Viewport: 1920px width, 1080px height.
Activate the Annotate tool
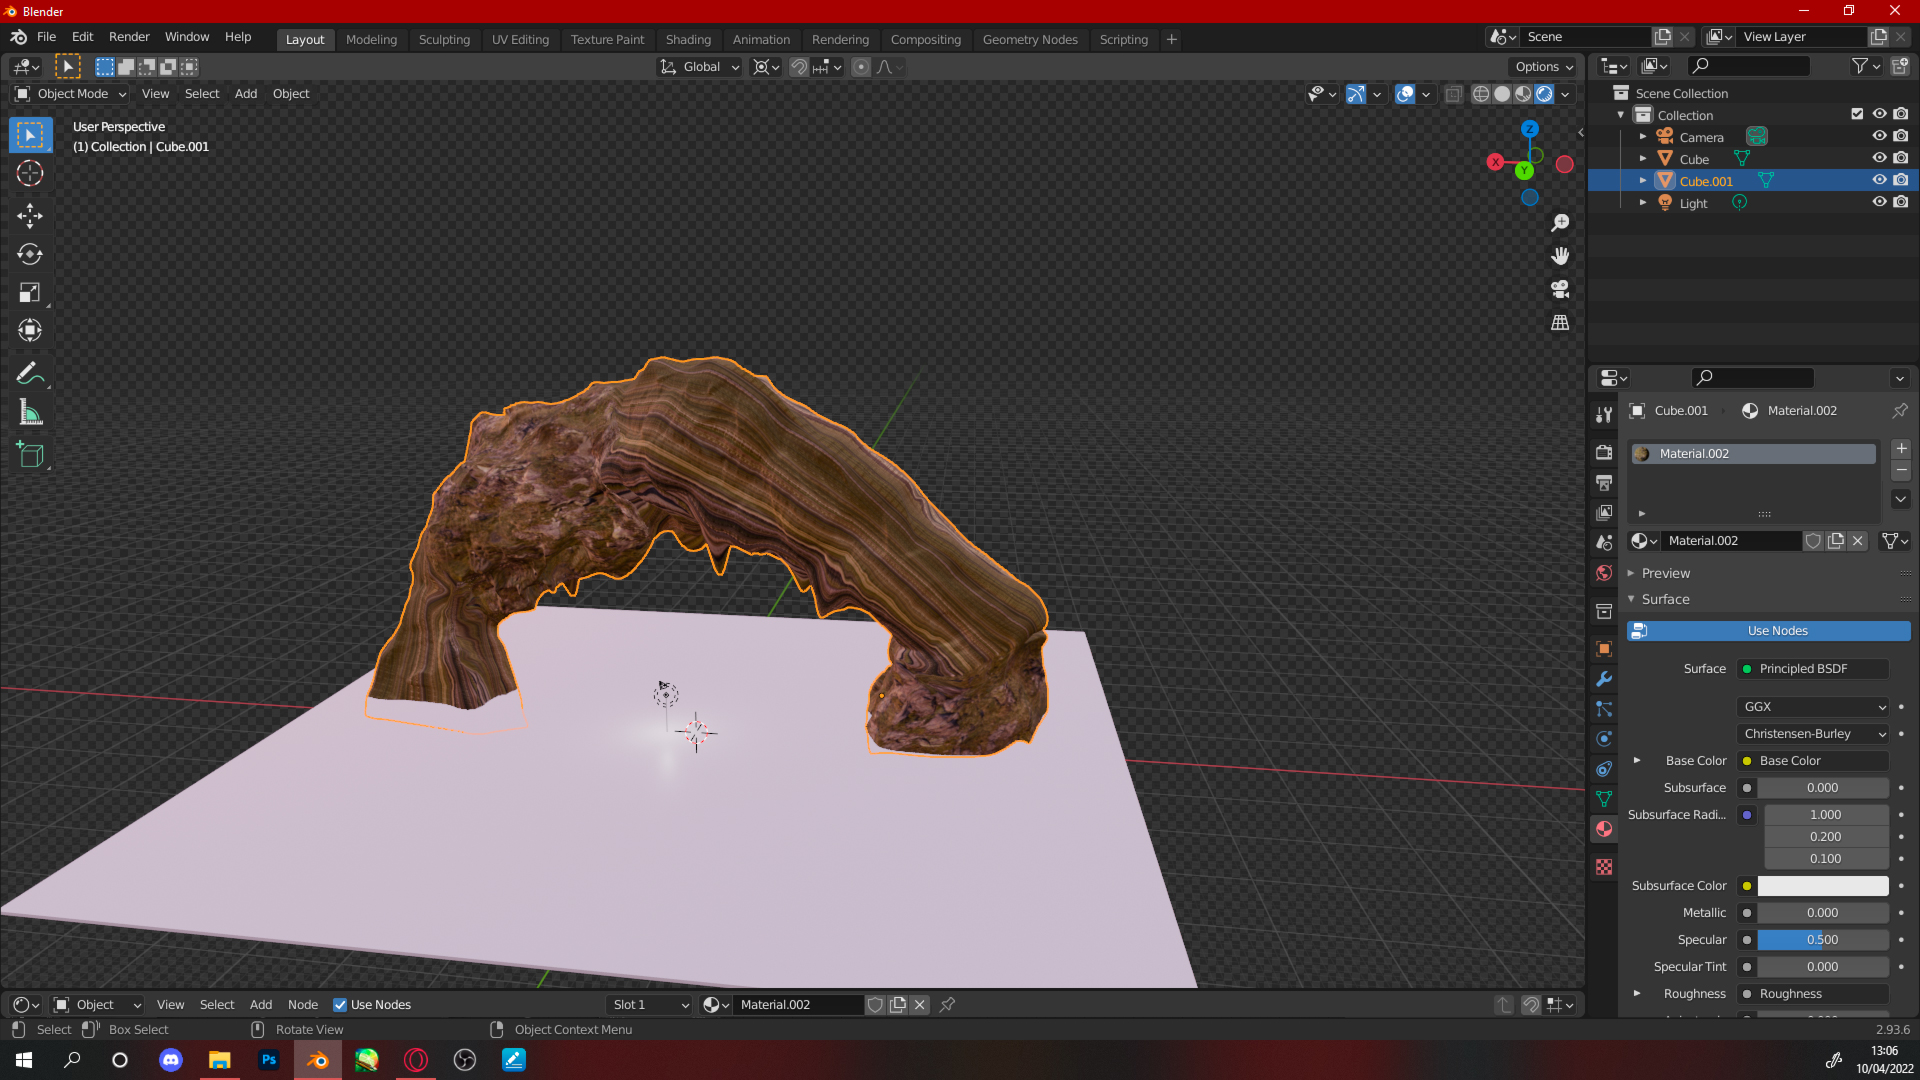tap(30, 373)
